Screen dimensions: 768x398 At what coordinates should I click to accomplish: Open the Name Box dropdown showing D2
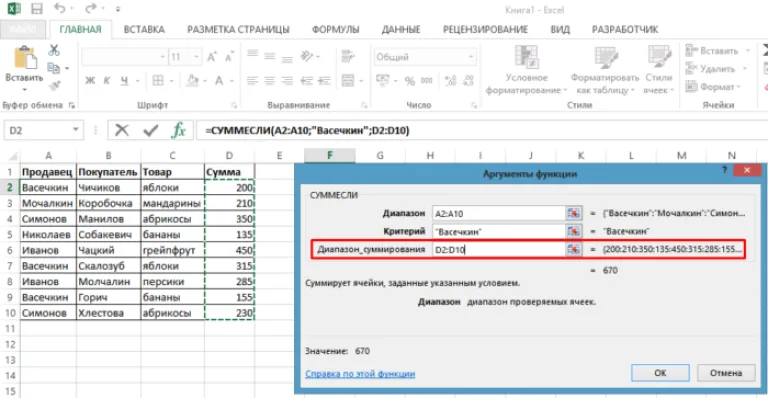click(x=76, y=130)
